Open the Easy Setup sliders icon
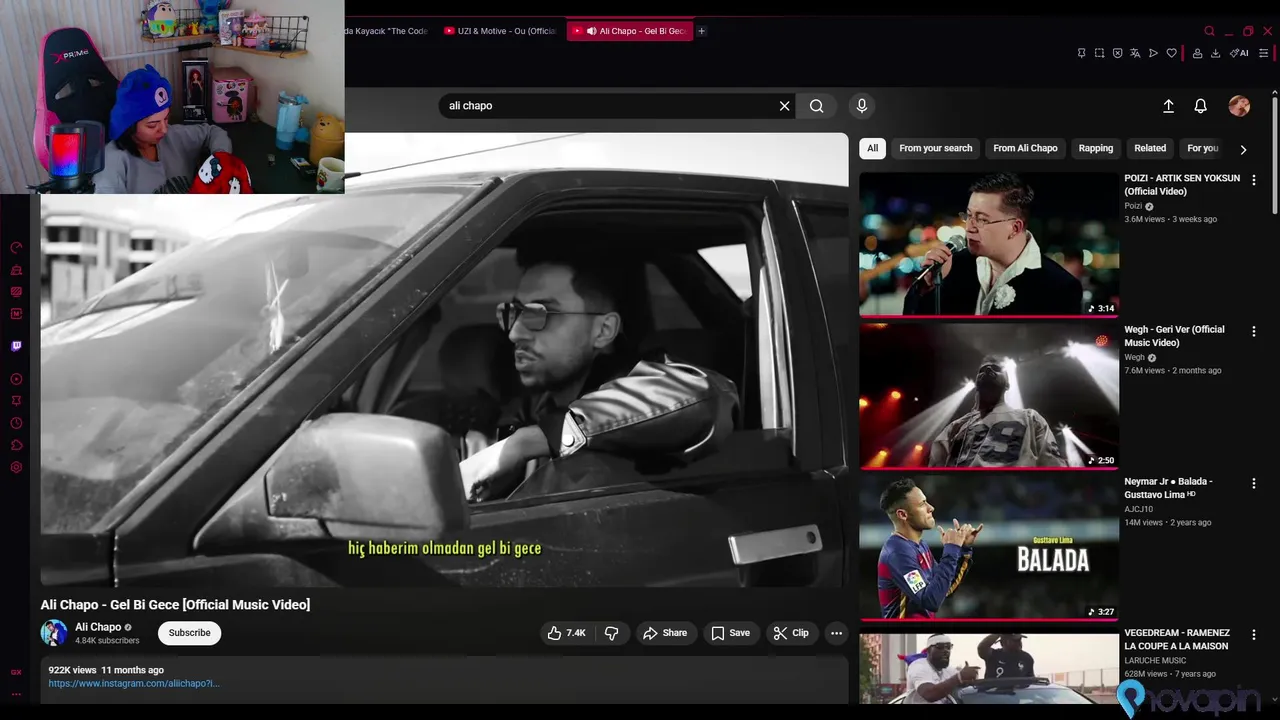Screen dimensions: 1280x720 (x=1264, y=53)
